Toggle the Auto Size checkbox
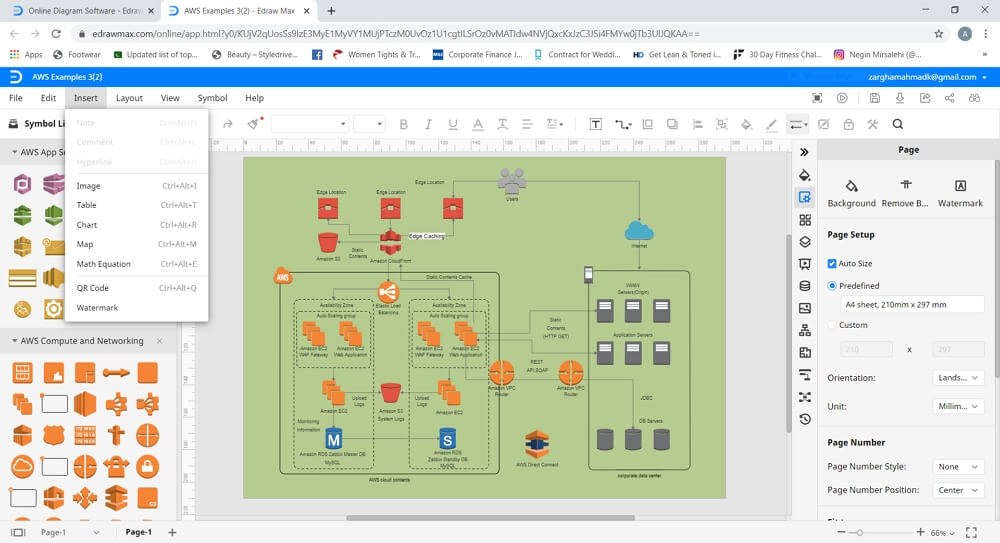This screenshot has height=543, width=1000. click(832, 264)
